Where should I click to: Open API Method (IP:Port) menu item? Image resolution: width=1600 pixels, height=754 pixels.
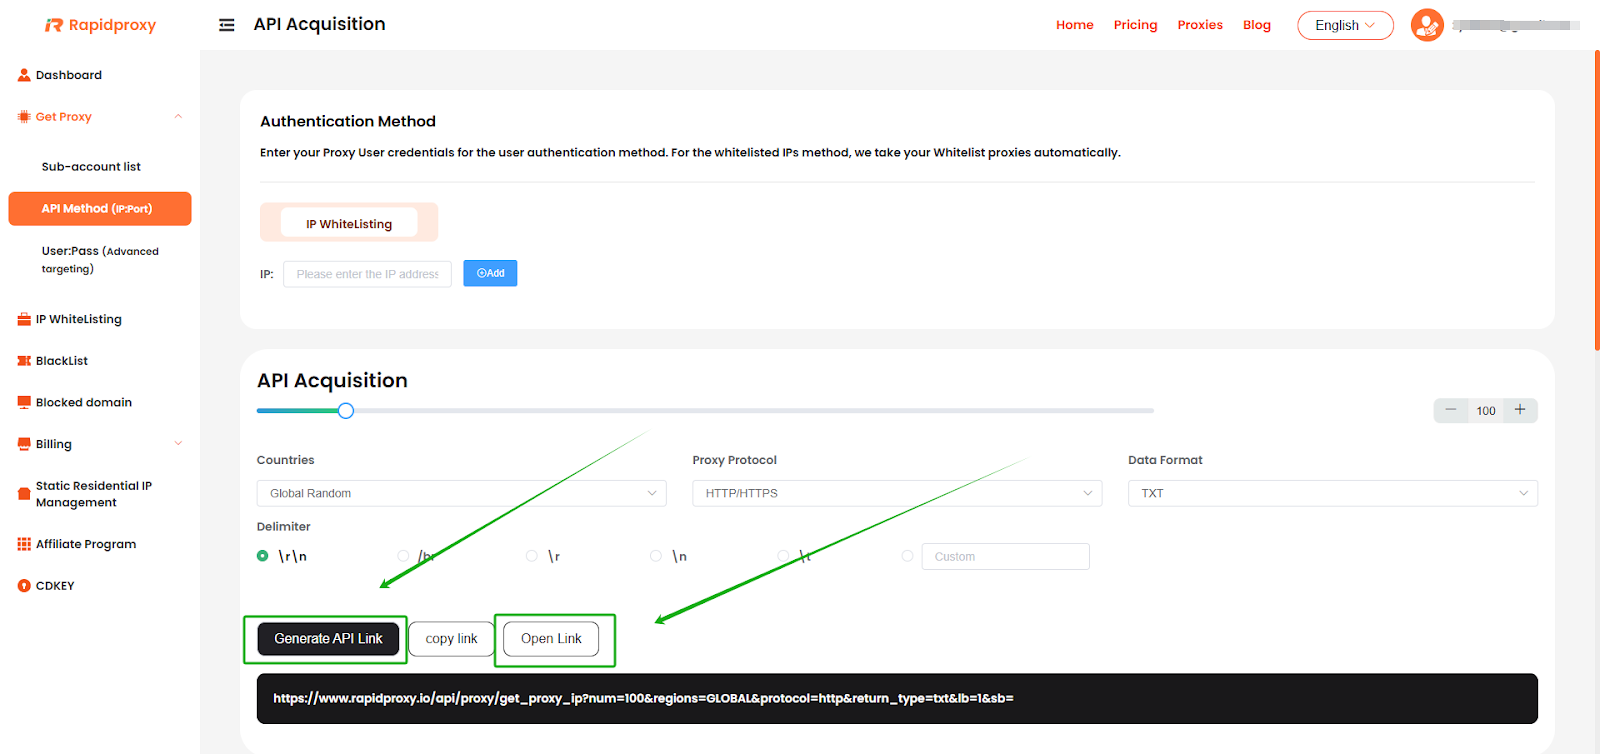coord(100,209)
